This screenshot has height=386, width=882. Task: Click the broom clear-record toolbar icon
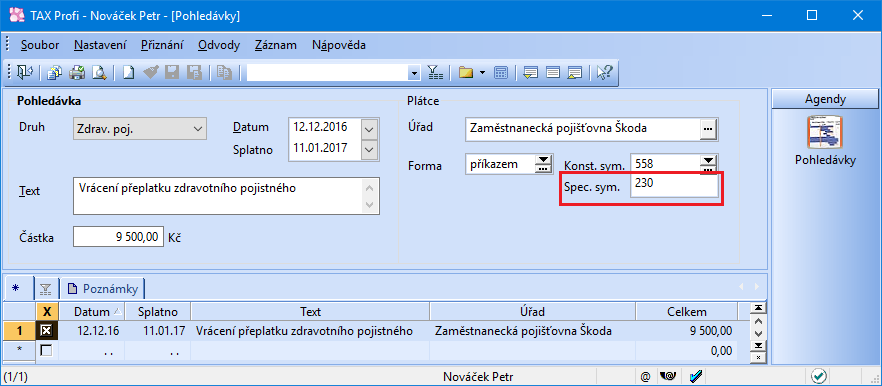(x=150, y=73)
